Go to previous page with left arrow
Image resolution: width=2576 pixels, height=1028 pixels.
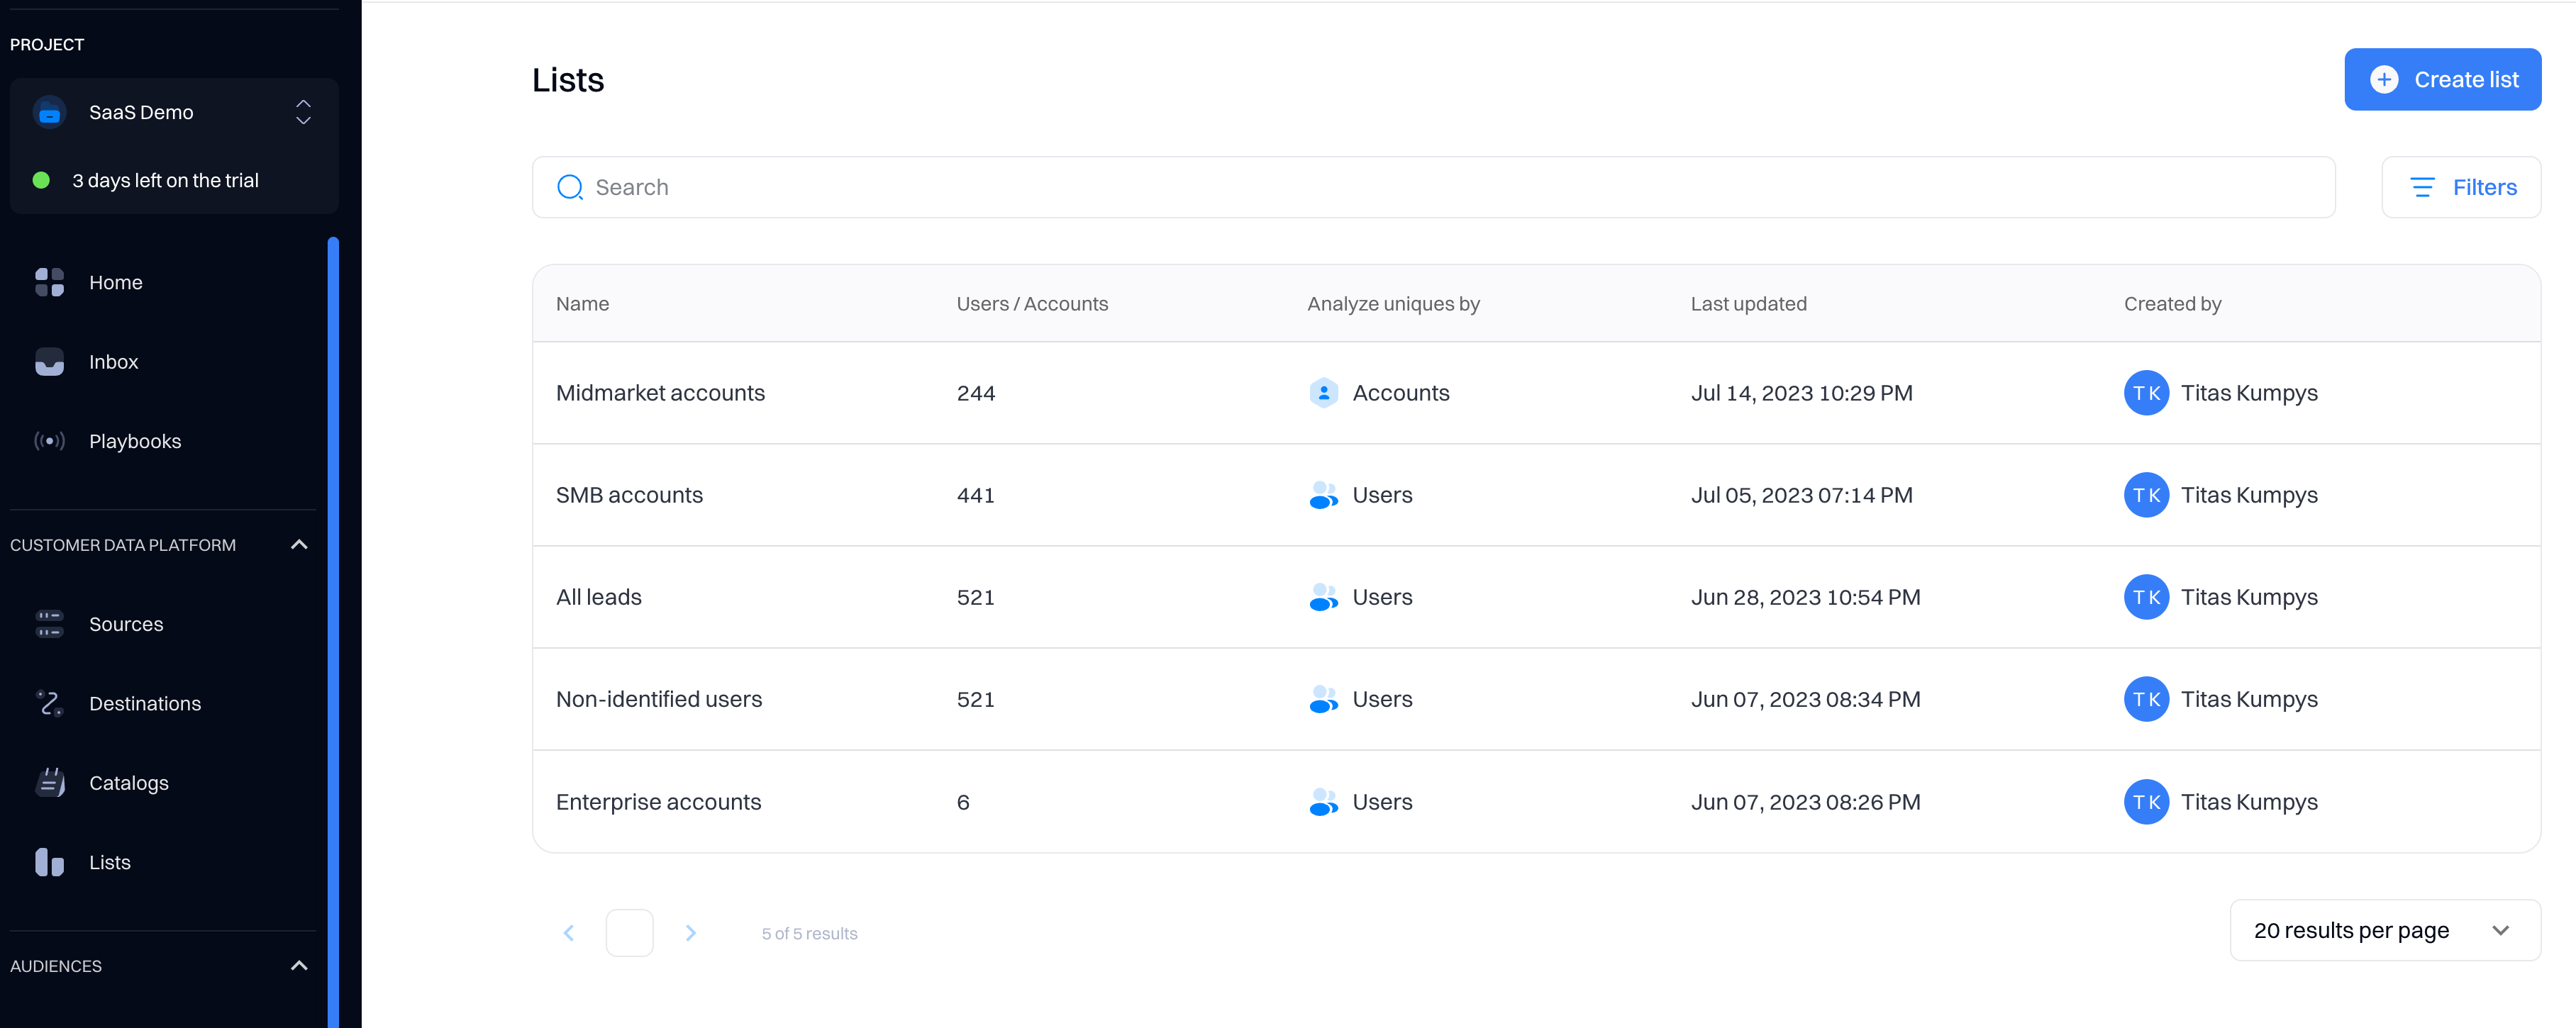click(569, 933)
